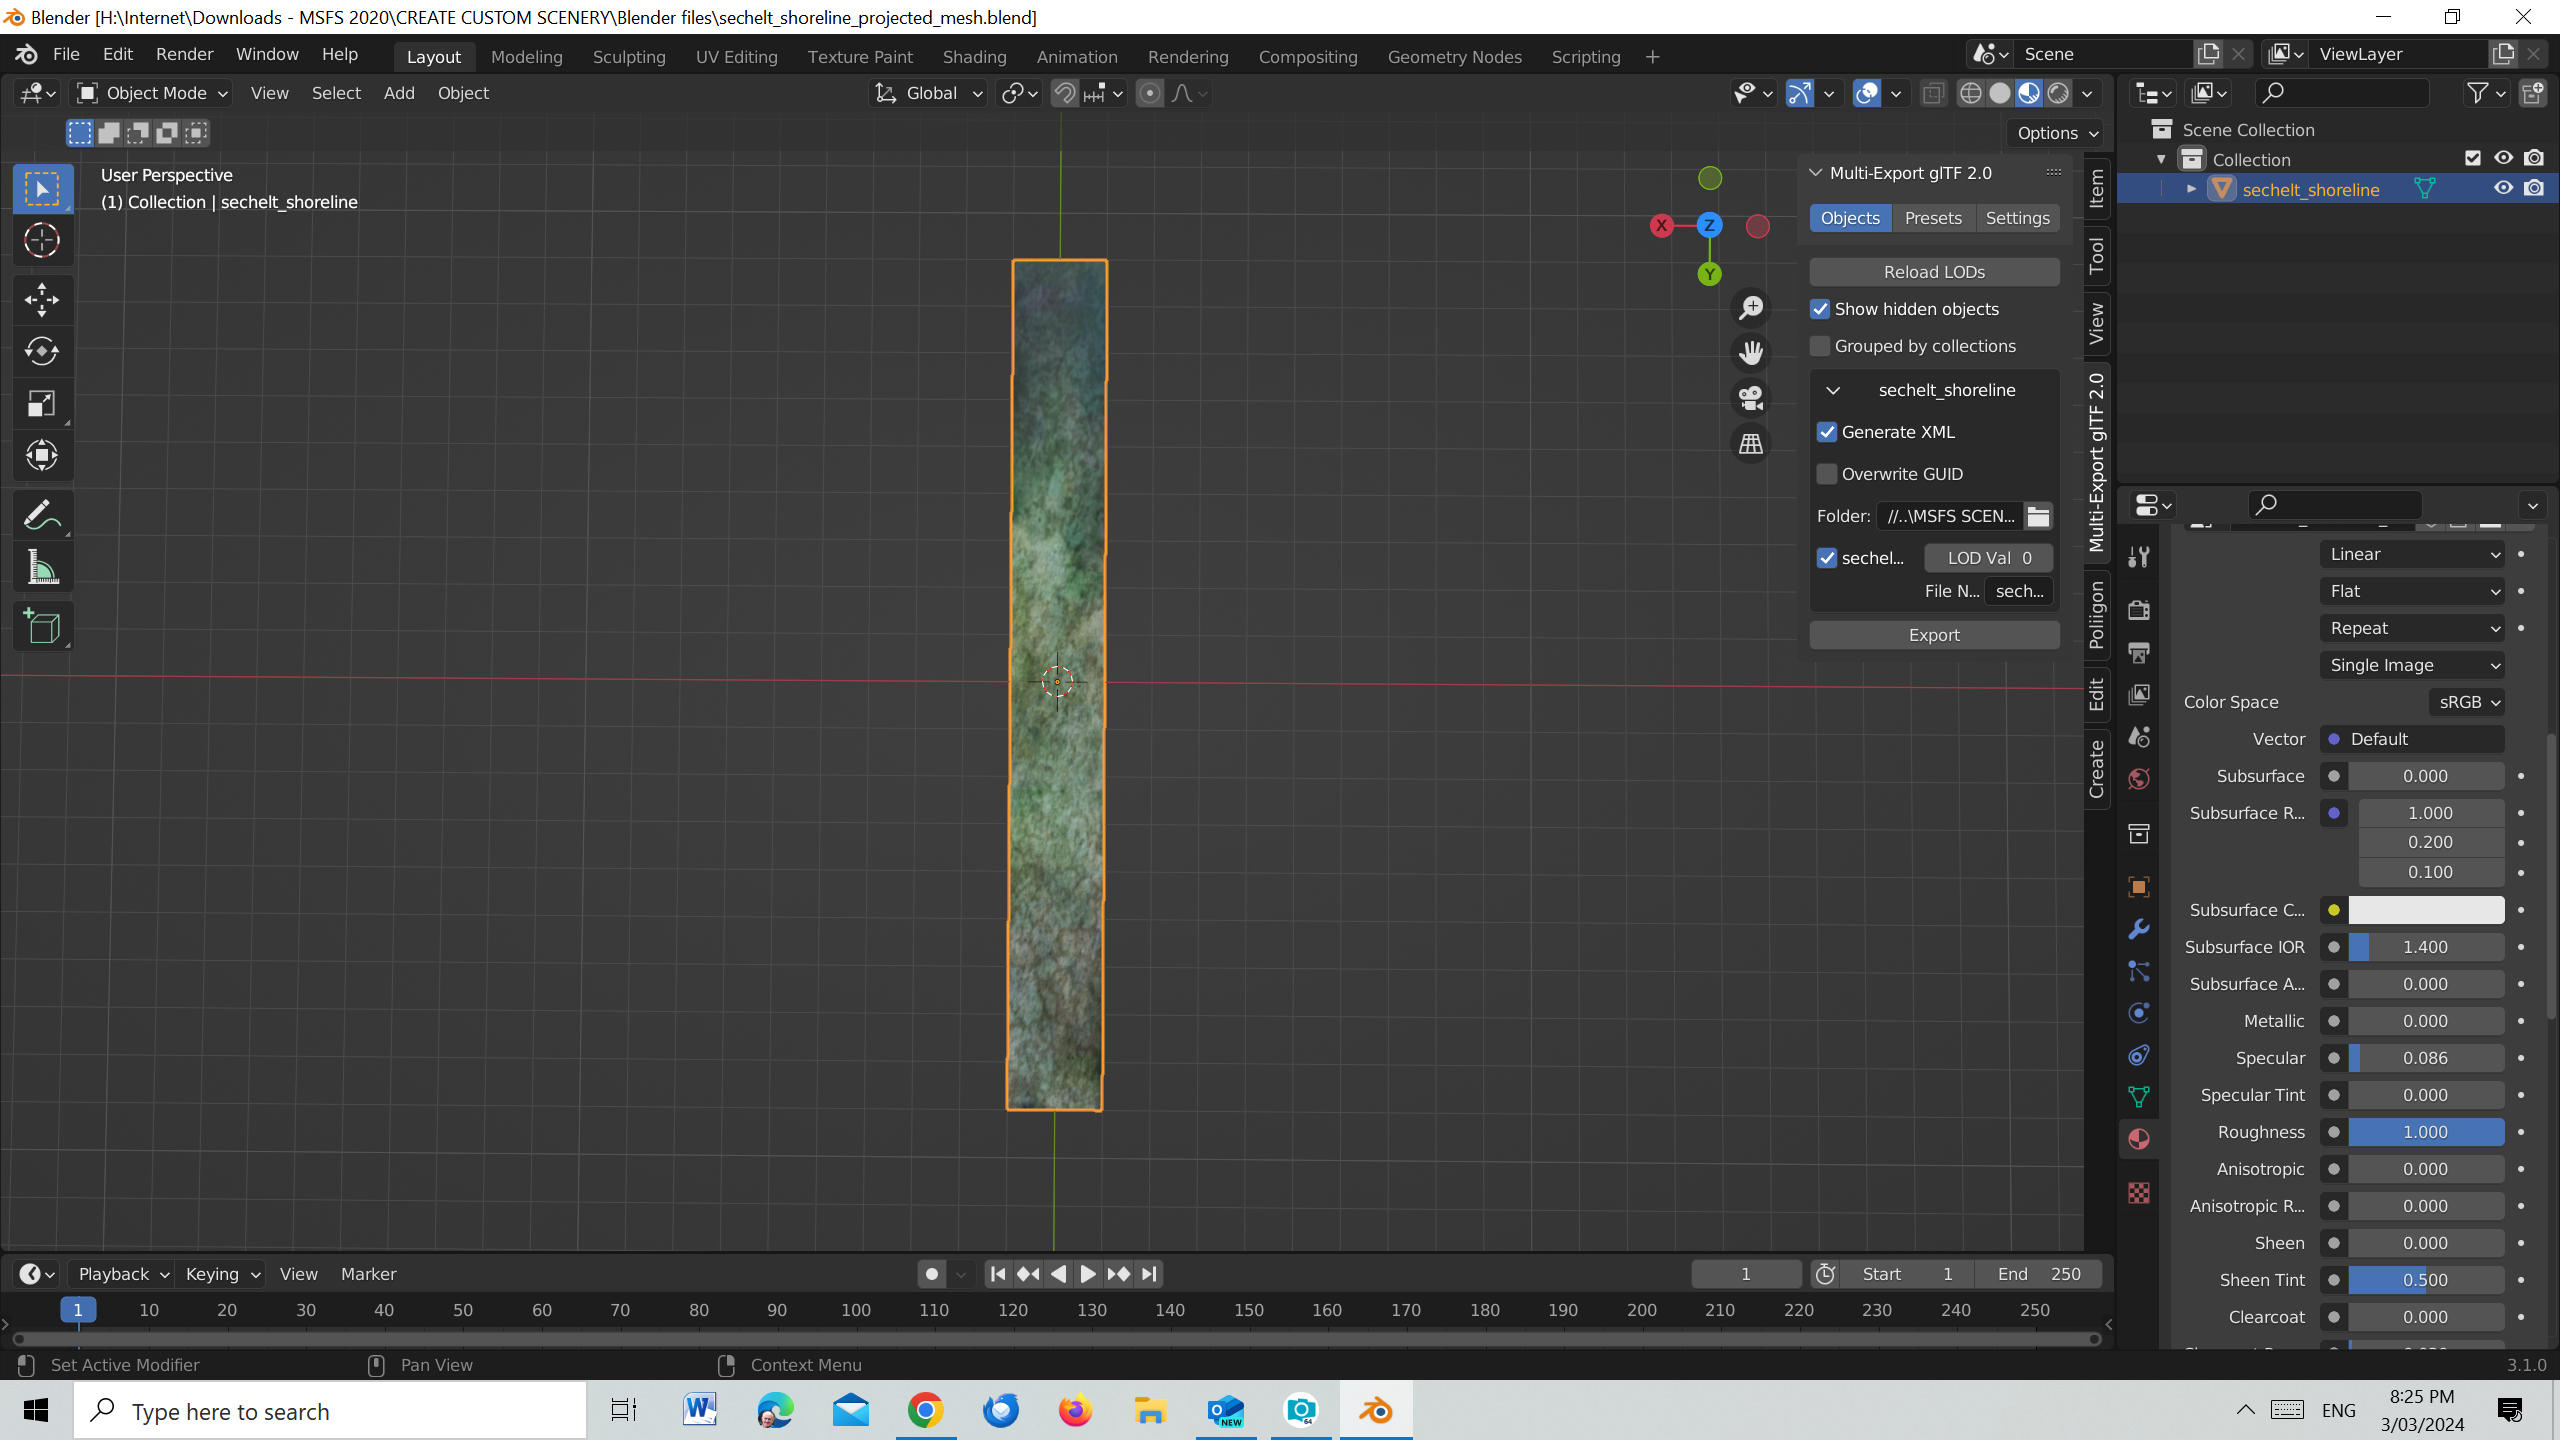This screenshot has height=1440, width=2560.
Task: Select the Scale tool
Action: [x=42, y=404]
